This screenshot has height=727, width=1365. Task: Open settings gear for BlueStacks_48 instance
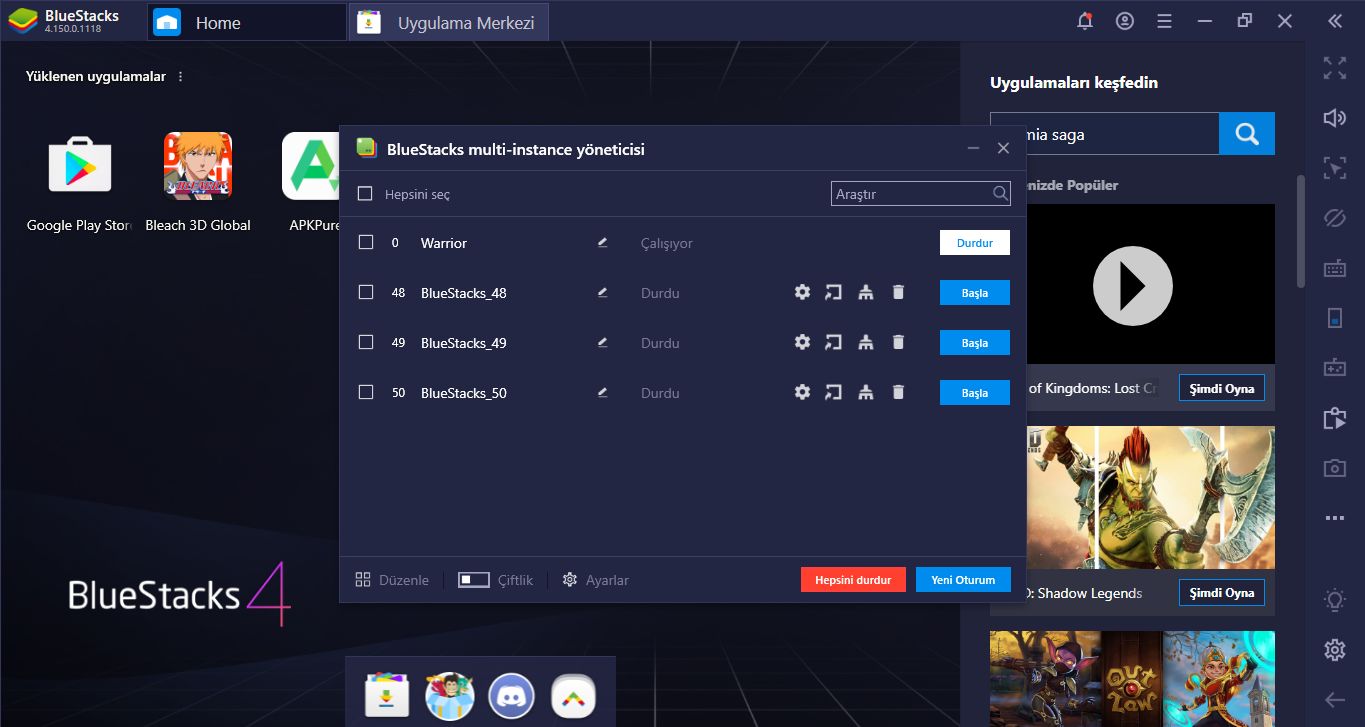[802, 292]
